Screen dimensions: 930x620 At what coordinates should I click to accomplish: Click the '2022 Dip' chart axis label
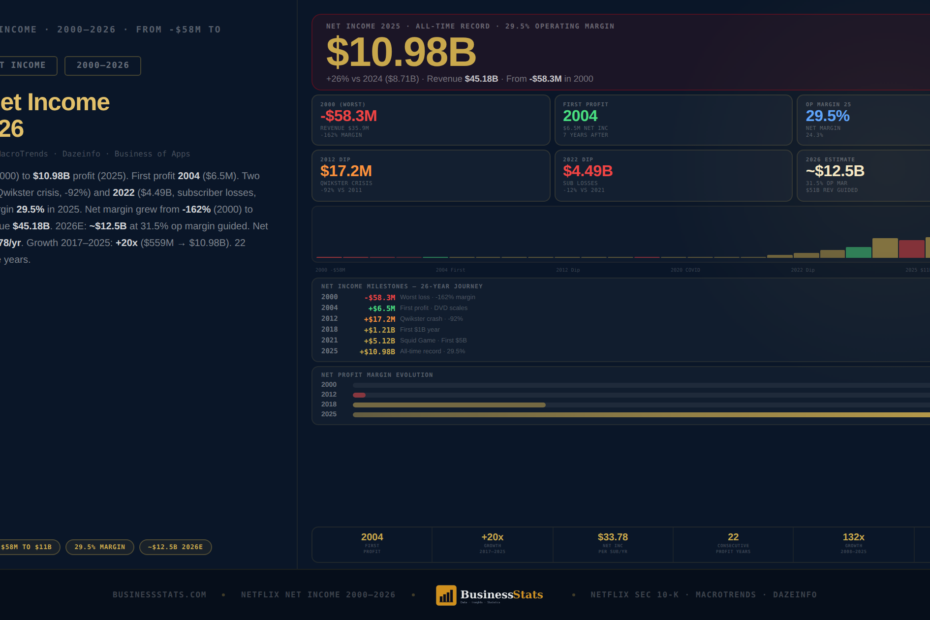pos(802,270)
